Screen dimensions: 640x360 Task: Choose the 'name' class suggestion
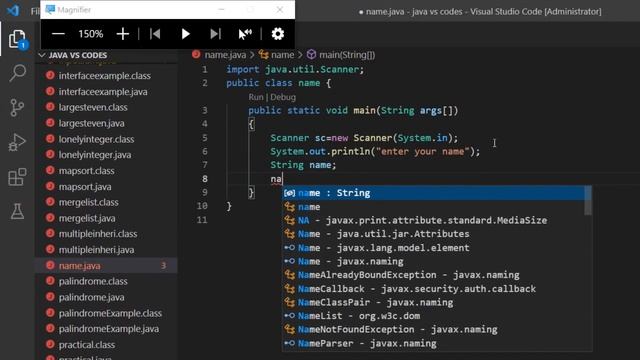[433, 207]
